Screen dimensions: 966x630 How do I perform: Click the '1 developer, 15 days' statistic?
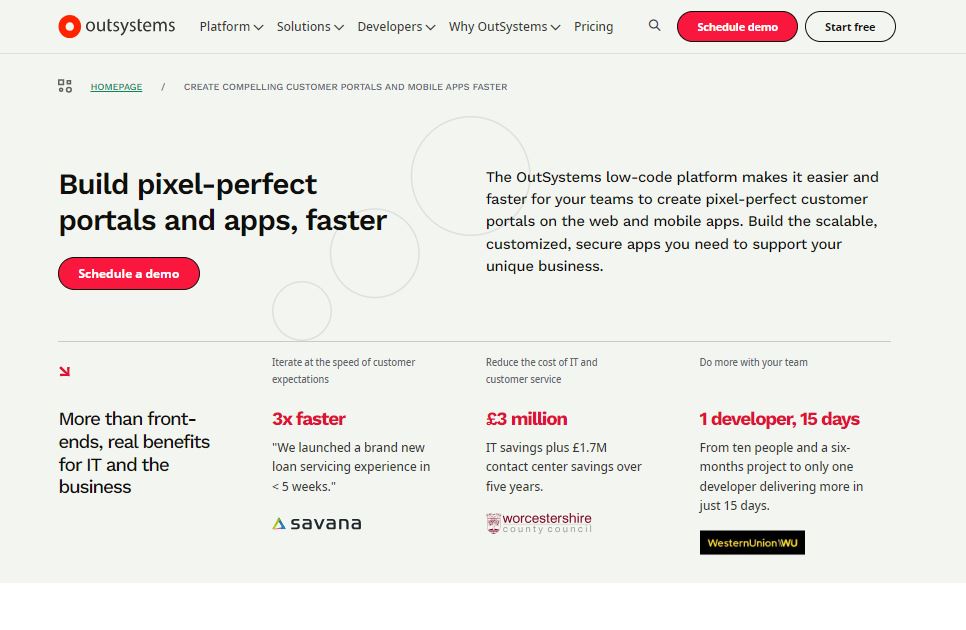(779, 419)
